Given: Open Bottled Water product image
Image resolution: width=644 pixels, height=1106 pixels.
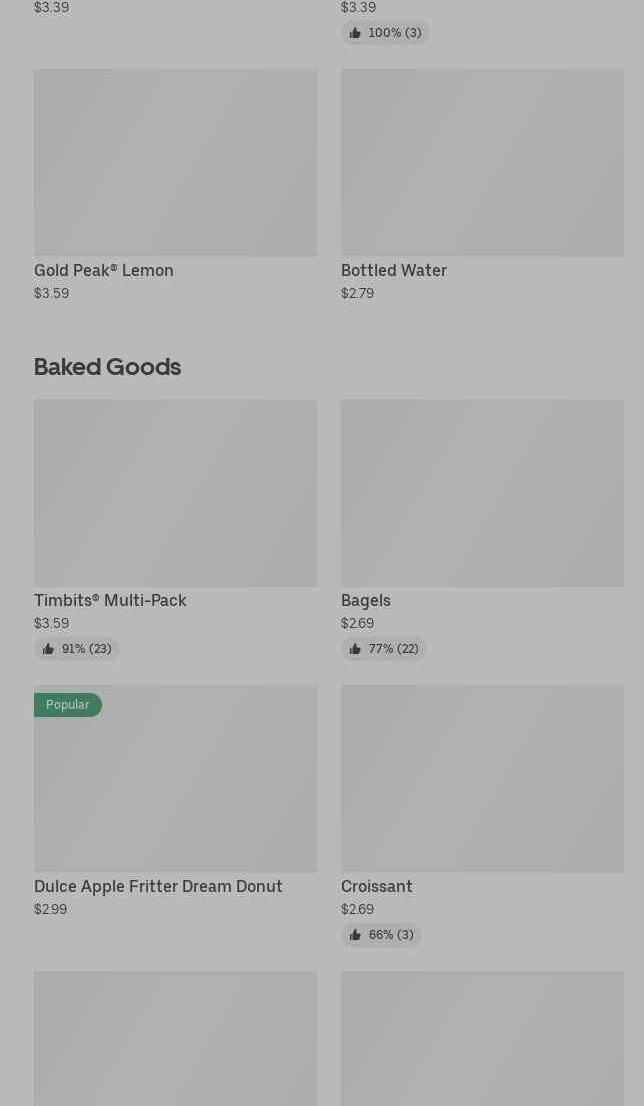Looking at the screenshot, I should (x=482, y=162).
